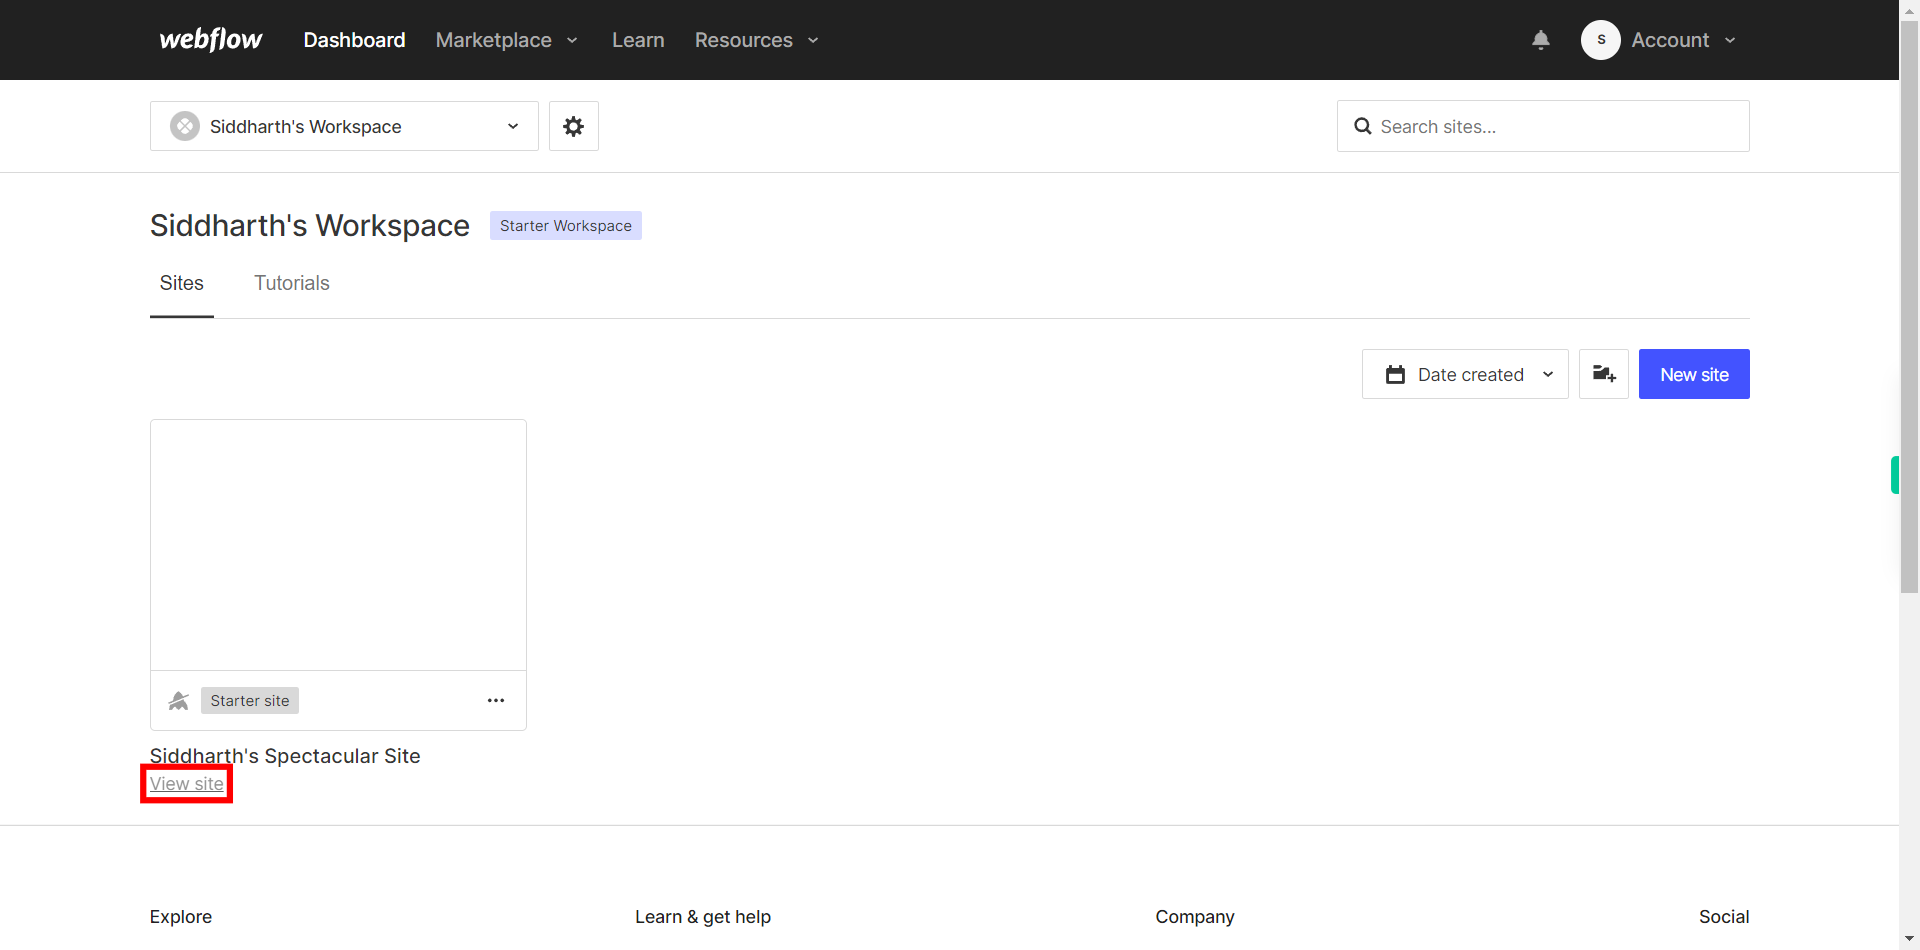Click the Company footer heading

[x=1195, y=917]
